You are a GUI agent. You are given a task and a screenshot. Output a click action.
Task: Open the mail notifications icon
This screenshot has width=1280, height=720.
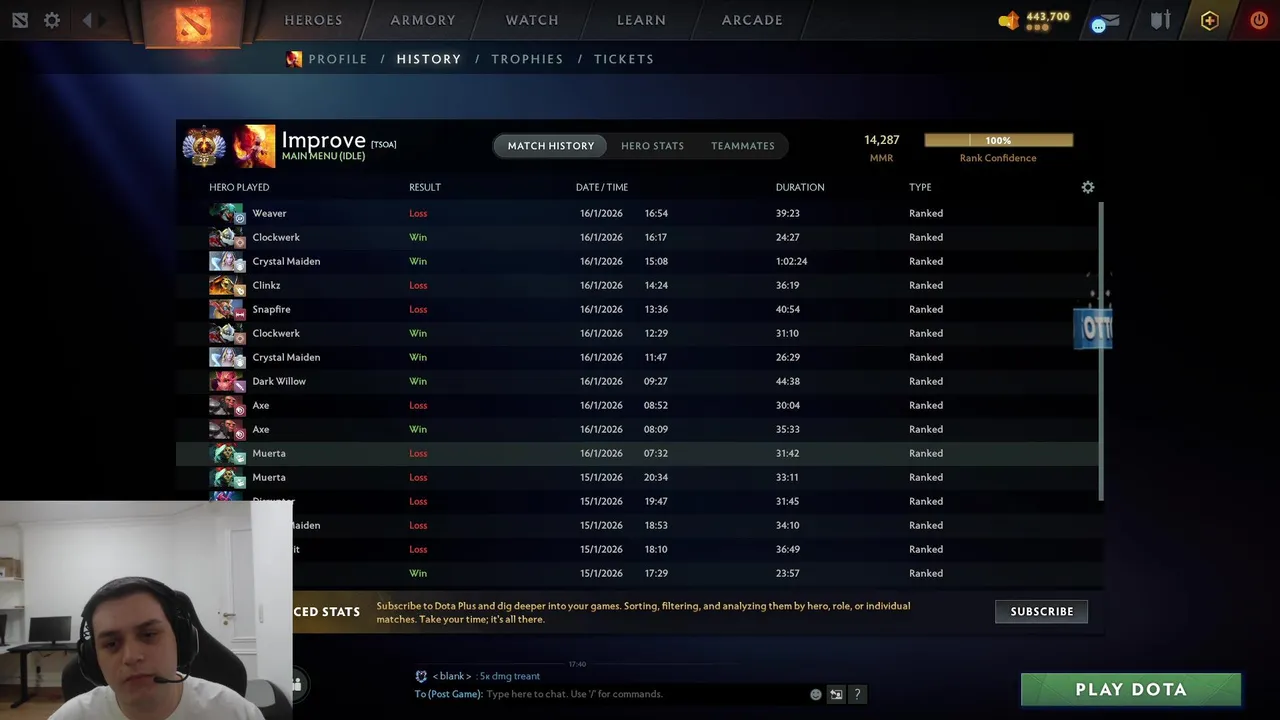click(x=1105, y=21)
